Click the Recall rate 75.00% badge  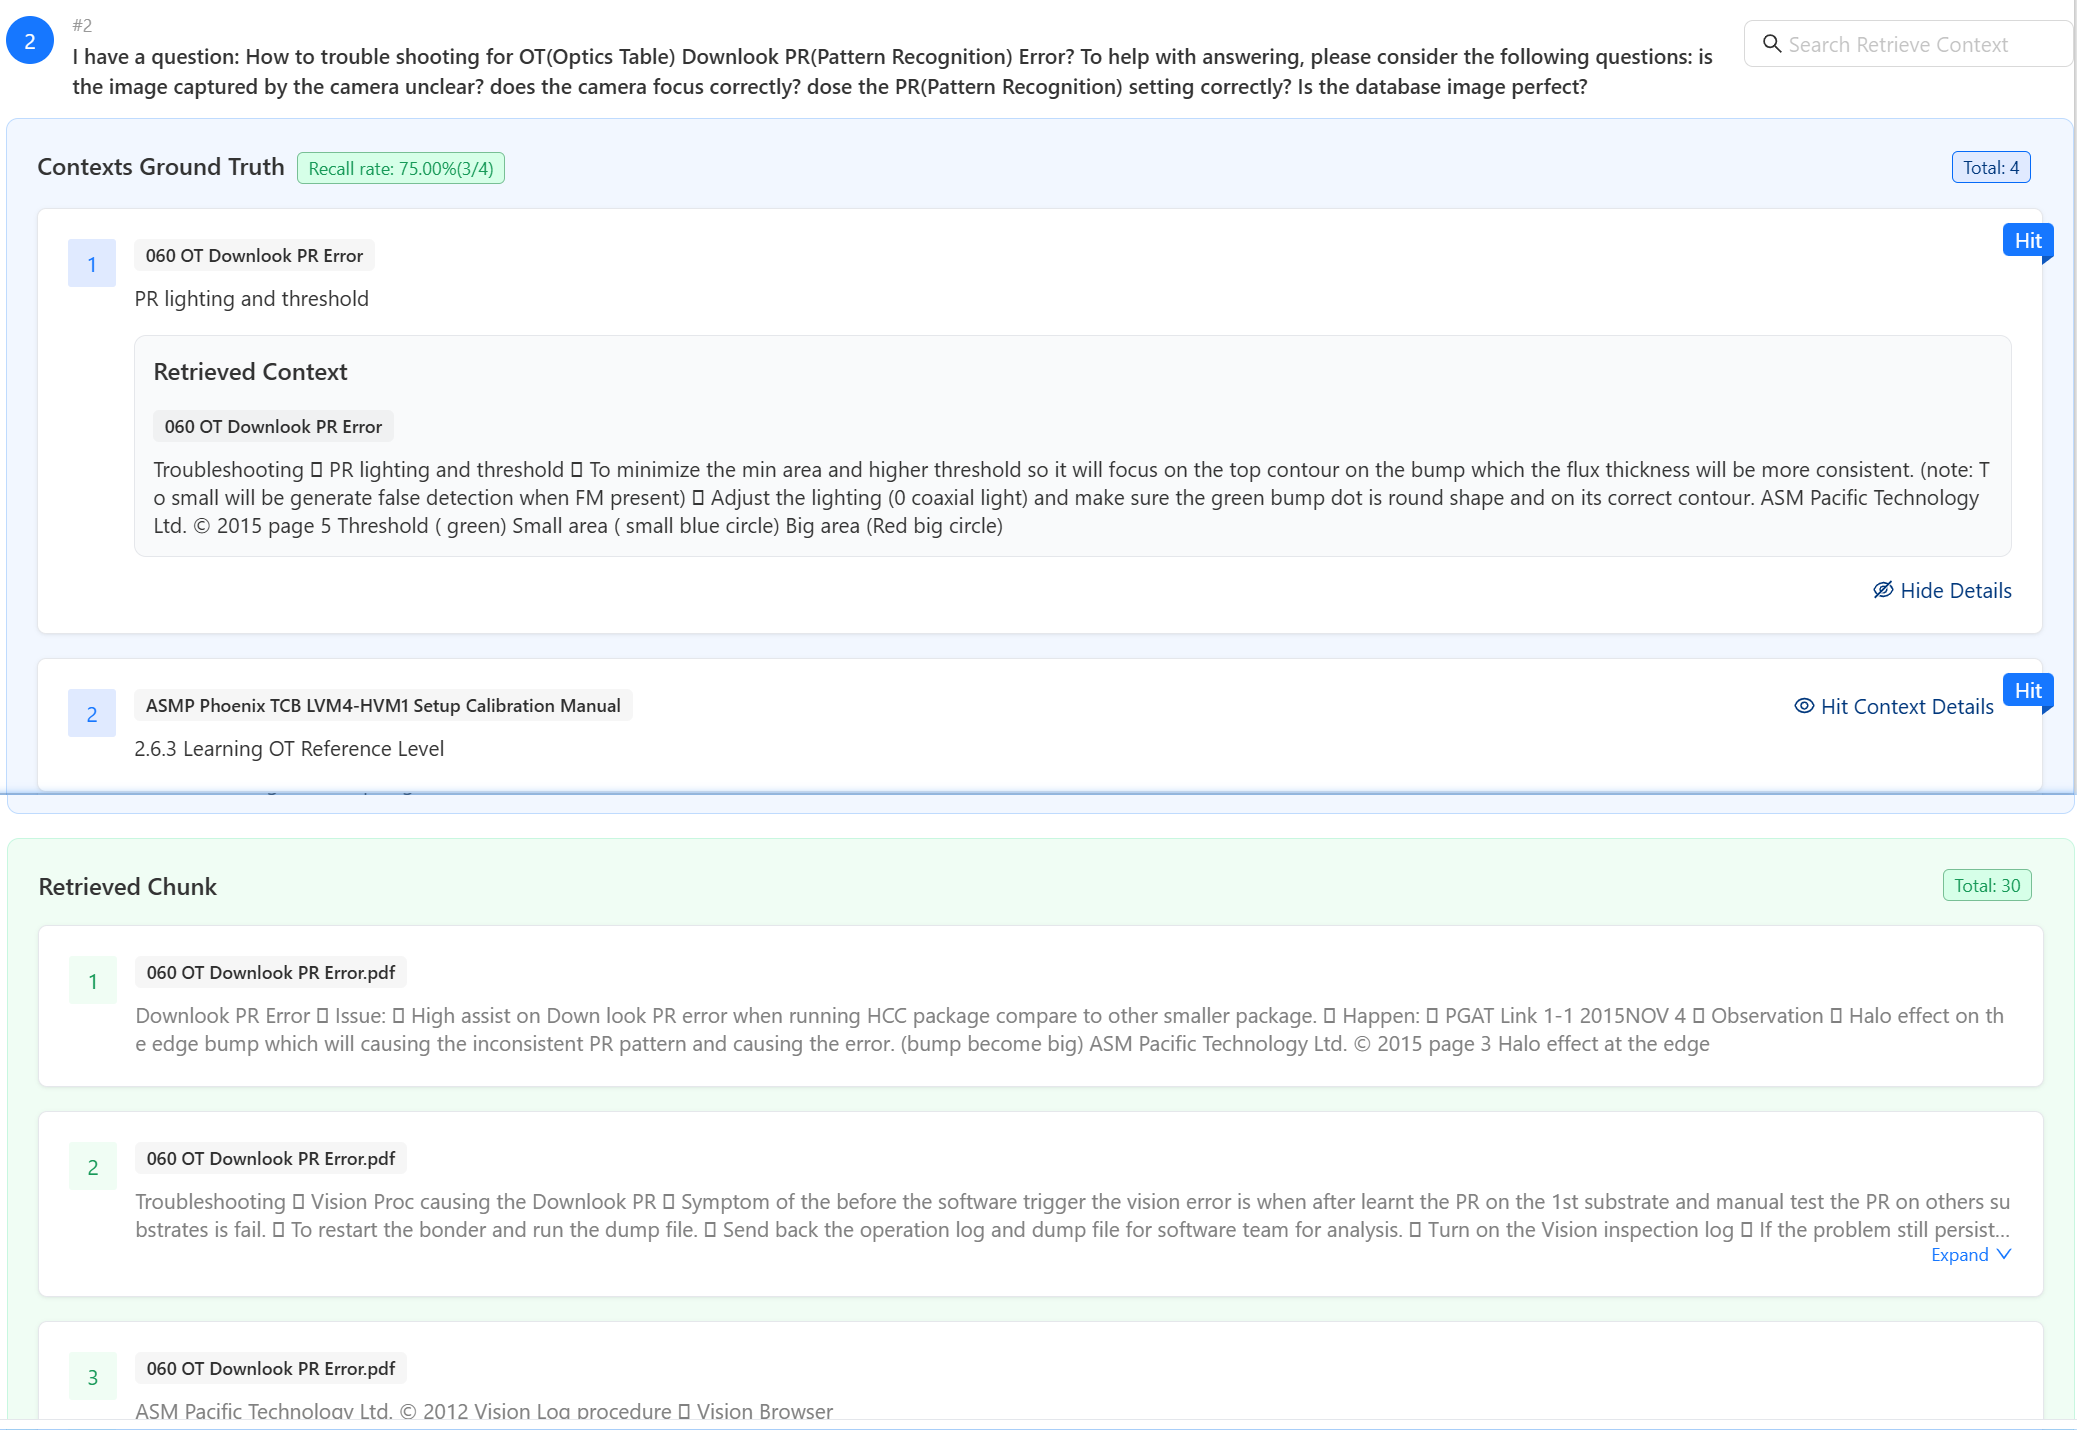(x=401, y=168)
